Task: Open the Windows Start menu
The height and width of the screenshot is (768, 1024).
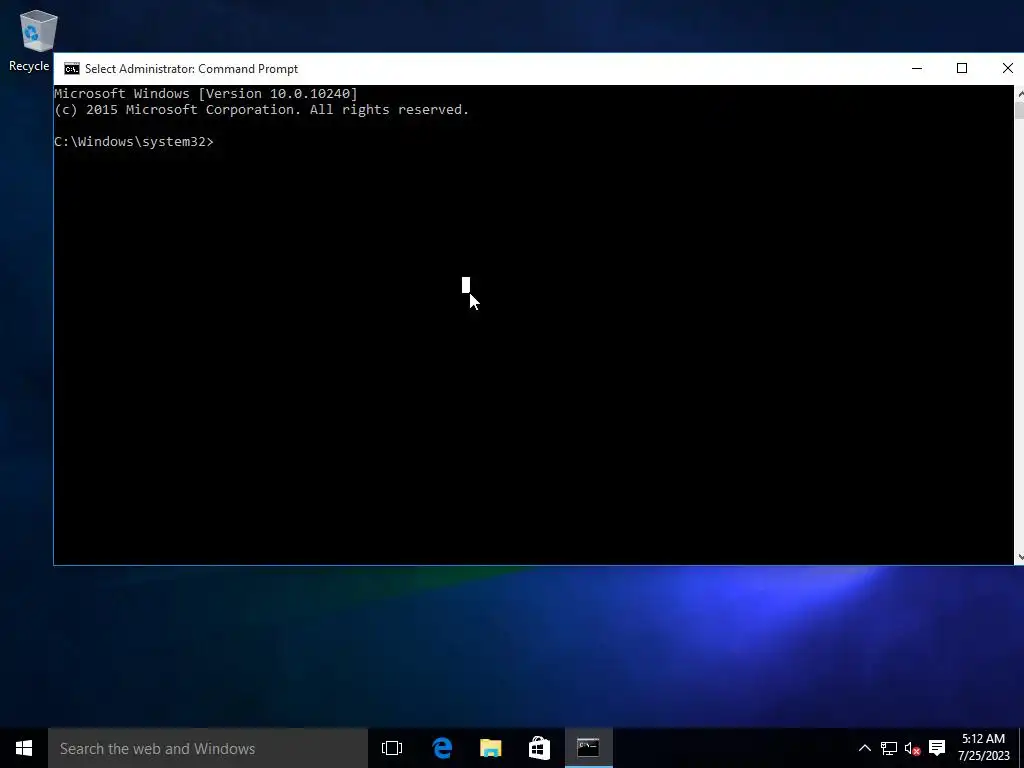Action: point(24,748)
